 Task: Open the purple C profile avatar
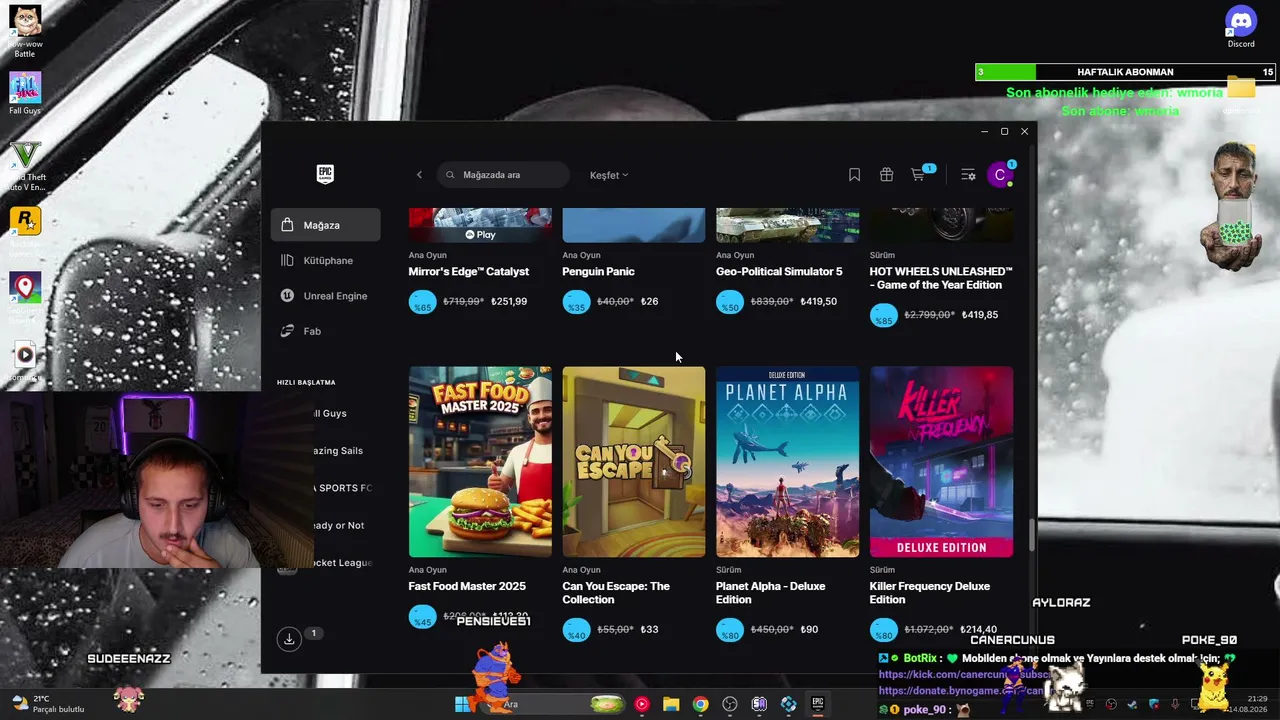click(x=1000, y=175)
